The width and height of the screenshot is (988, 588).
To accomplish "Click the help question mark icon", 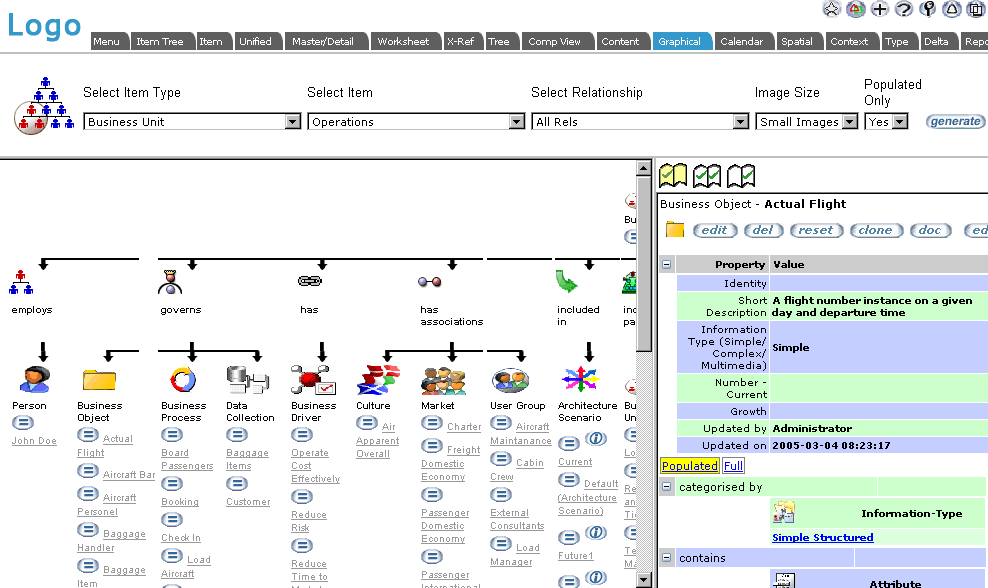I will tap(903, 9).
